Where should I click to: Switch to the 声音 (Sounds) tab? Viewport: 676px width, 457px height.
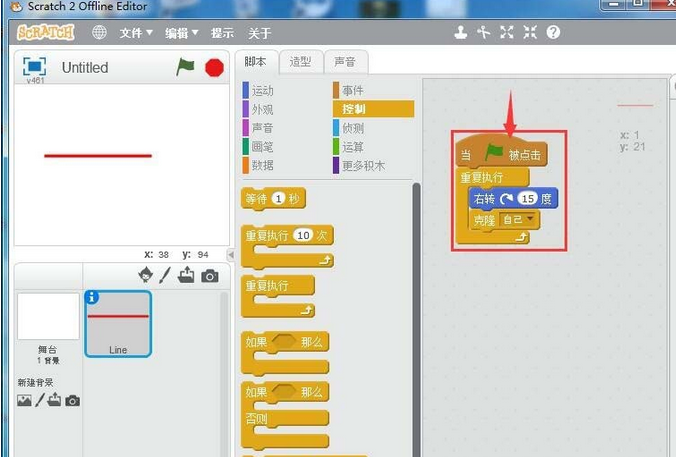[345, 62]
